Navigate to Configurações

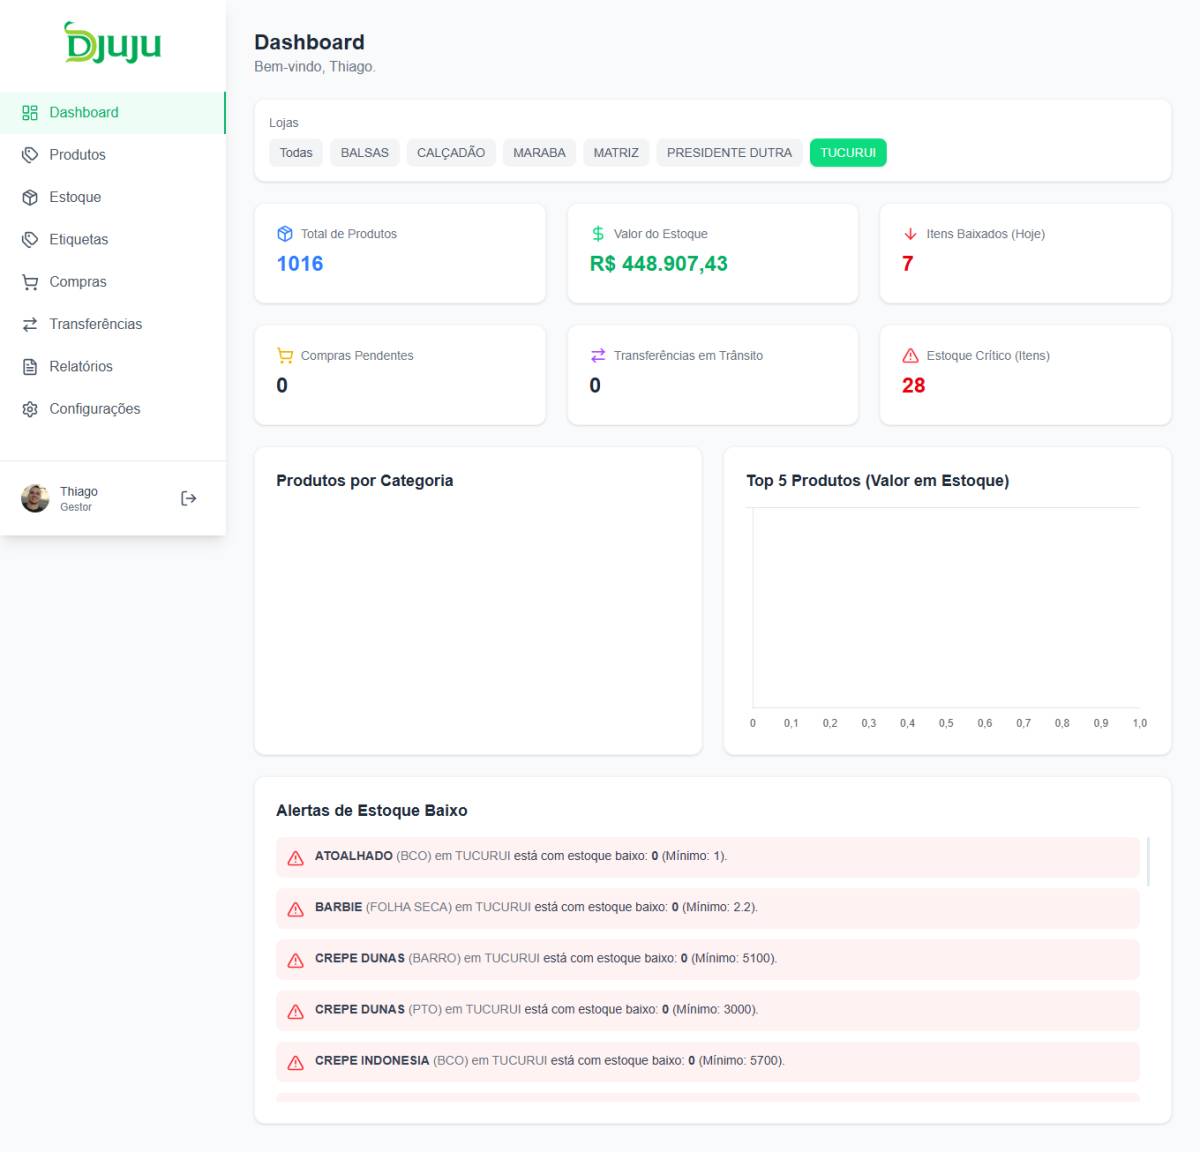(x=113, y=409)
